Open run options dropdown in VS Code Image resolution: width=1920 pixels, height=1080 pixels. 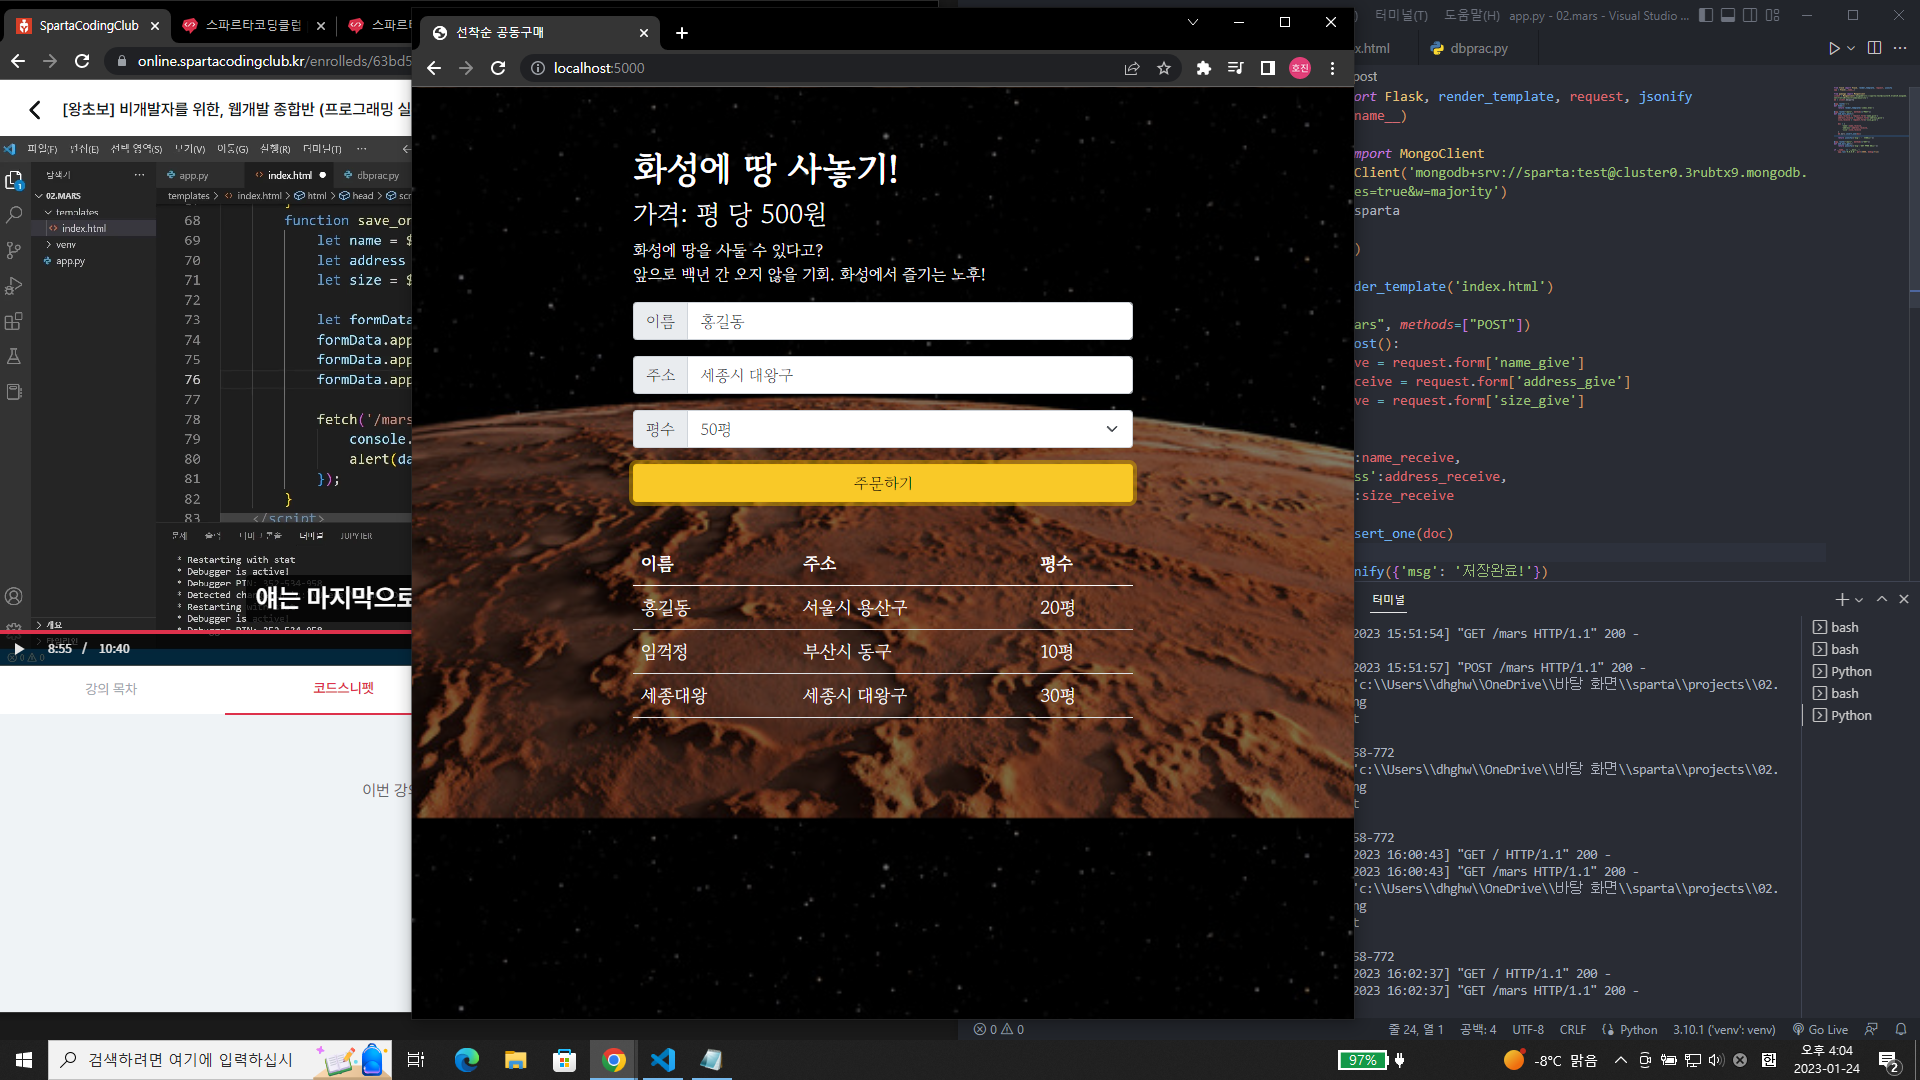click(x=1851, y=48)
